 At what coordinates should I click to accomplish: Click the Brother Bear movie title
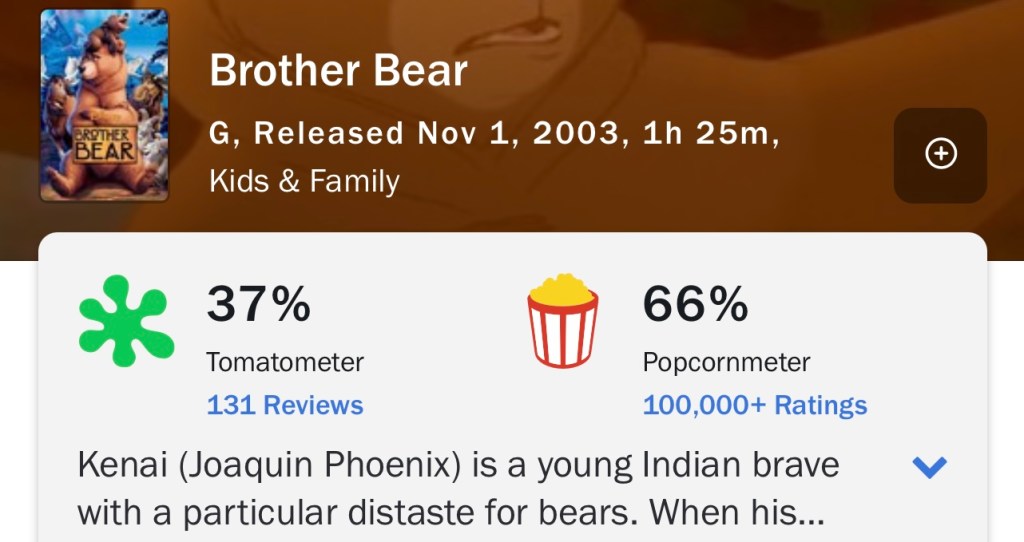338,71
